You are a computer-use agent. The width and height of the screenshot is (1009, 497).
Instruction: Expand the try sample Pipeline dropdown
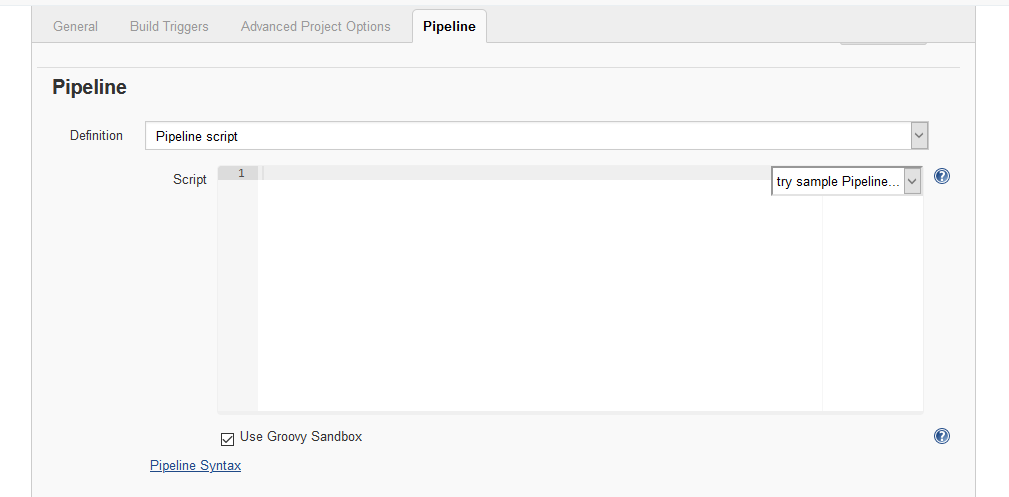click(846, 181)
